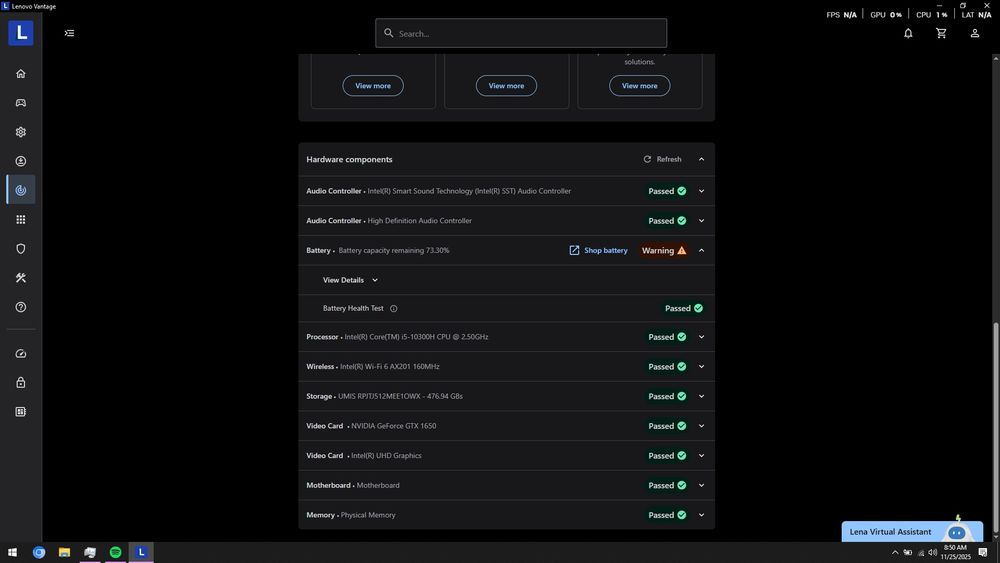The height and width of the screenshot is (563, 1000).
Task: Click the View more under 'solutions'
Action: coord(640,85)
